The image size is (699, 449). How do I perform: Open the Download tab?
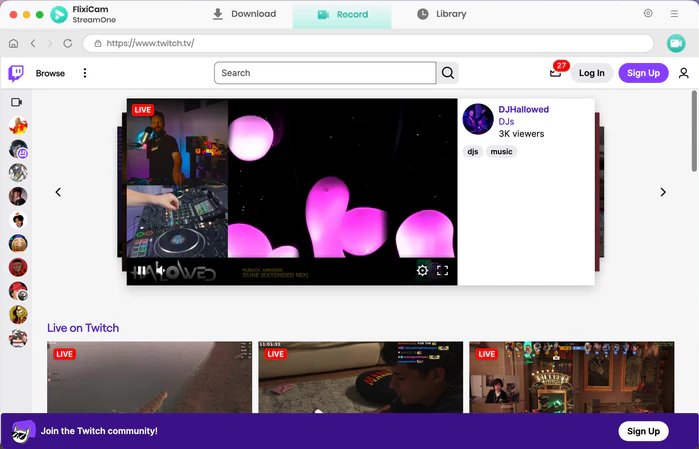pos(244,14)
